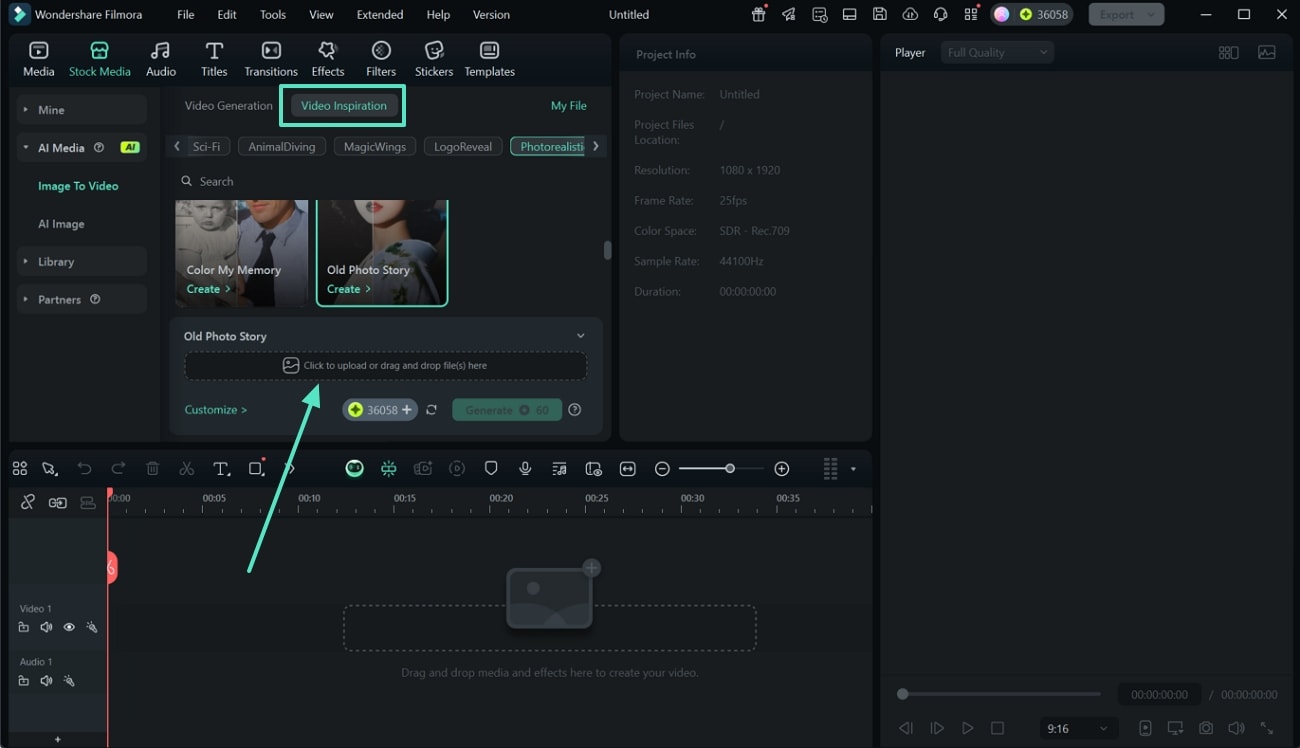Open the View menu
Screen dimensions: 1300x748
[321, 14]
